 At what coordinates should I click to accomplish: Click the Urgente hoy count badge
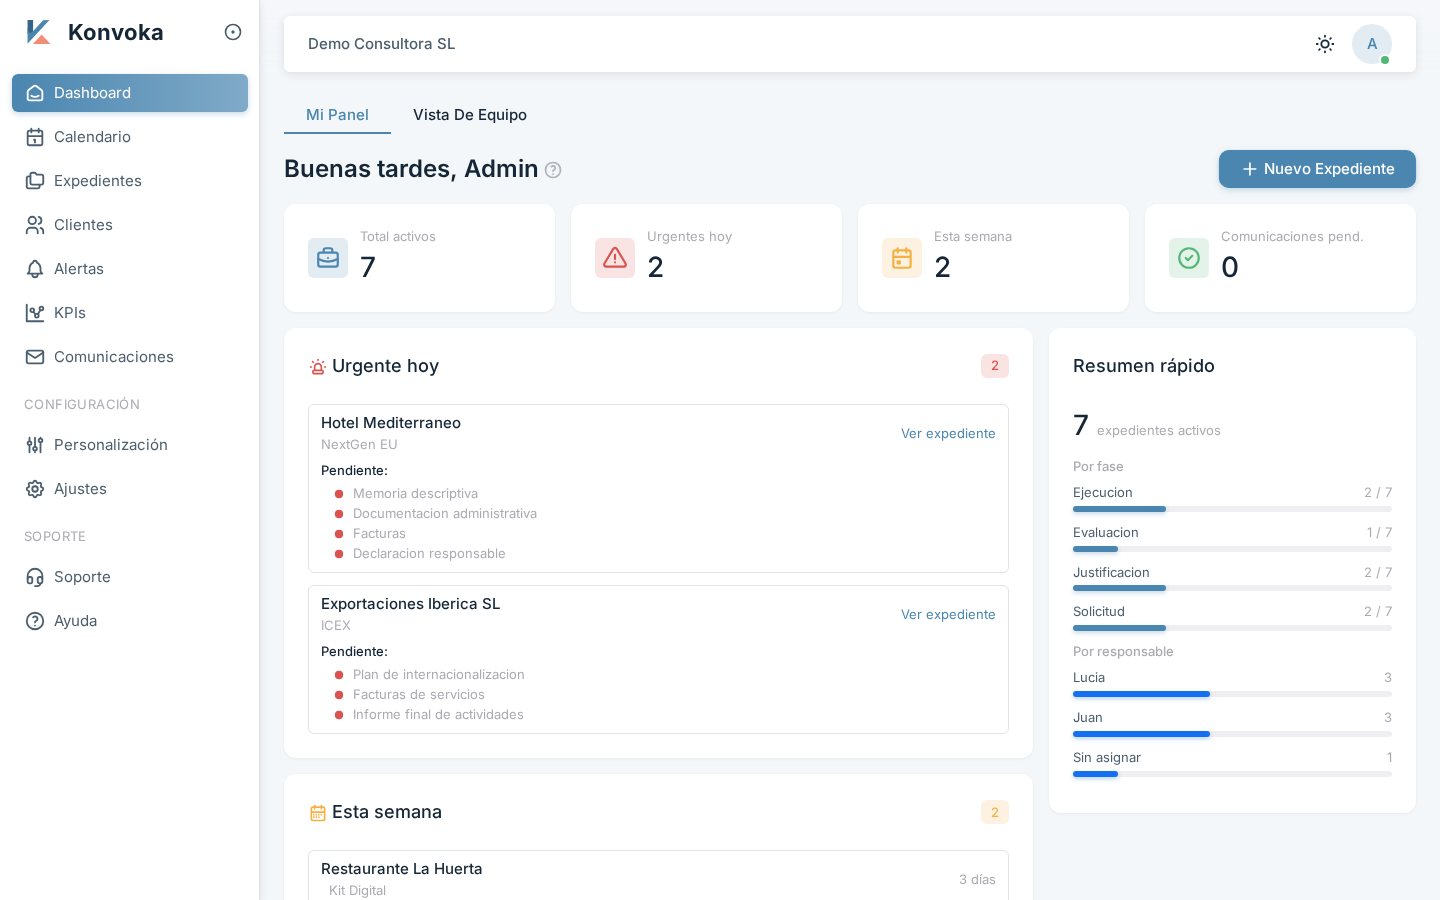click(x=995, y=366)
